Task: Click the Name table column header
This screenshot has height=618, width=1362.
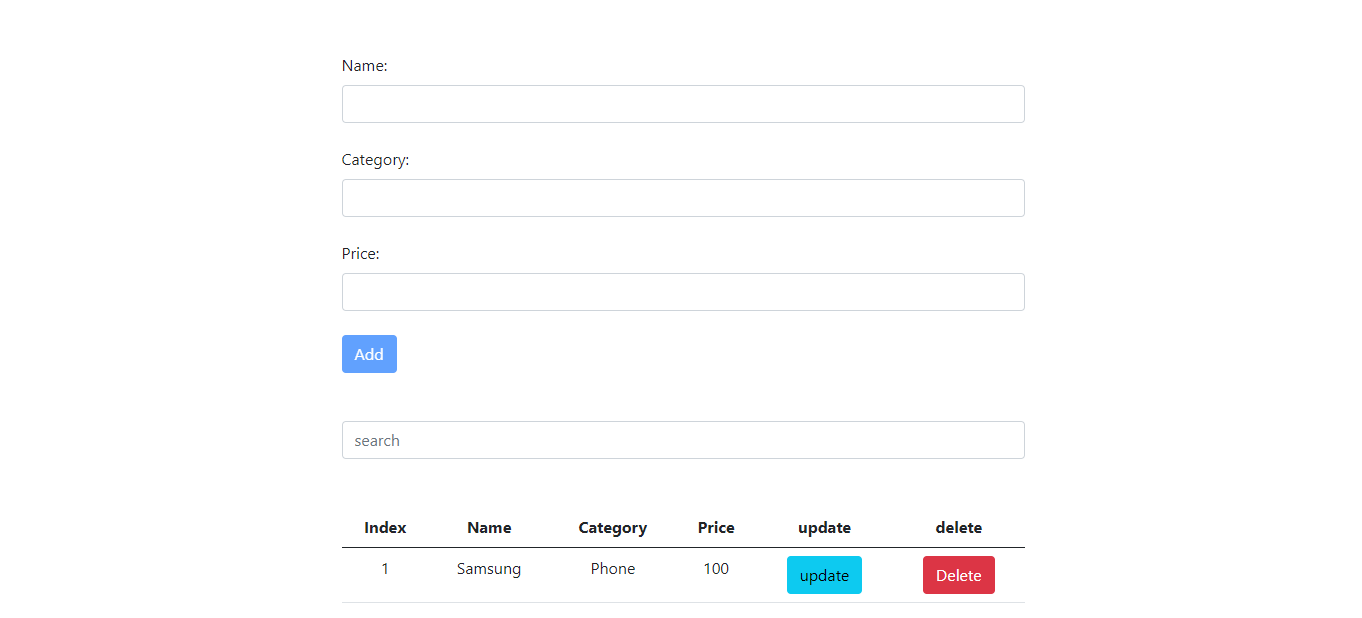Action: 489,527
